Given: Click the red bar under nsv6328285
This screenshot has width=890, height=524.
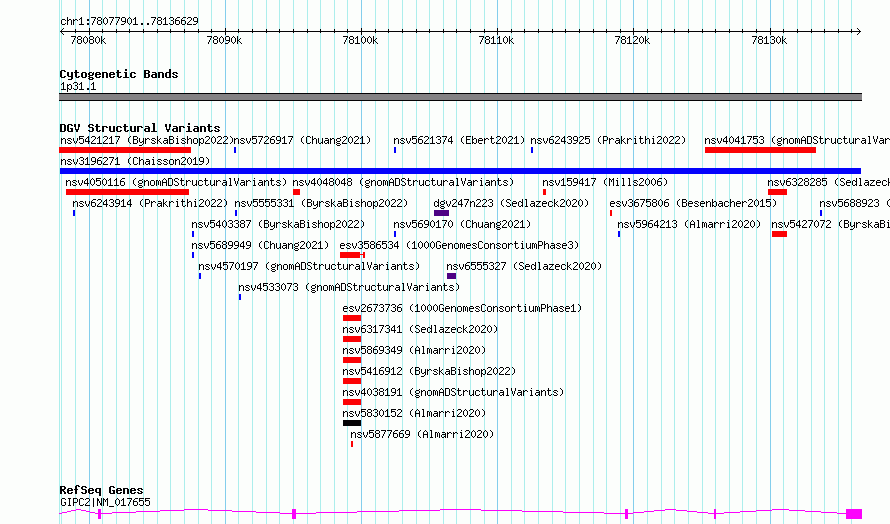Looking at the screenshot, I should point(778,192).
